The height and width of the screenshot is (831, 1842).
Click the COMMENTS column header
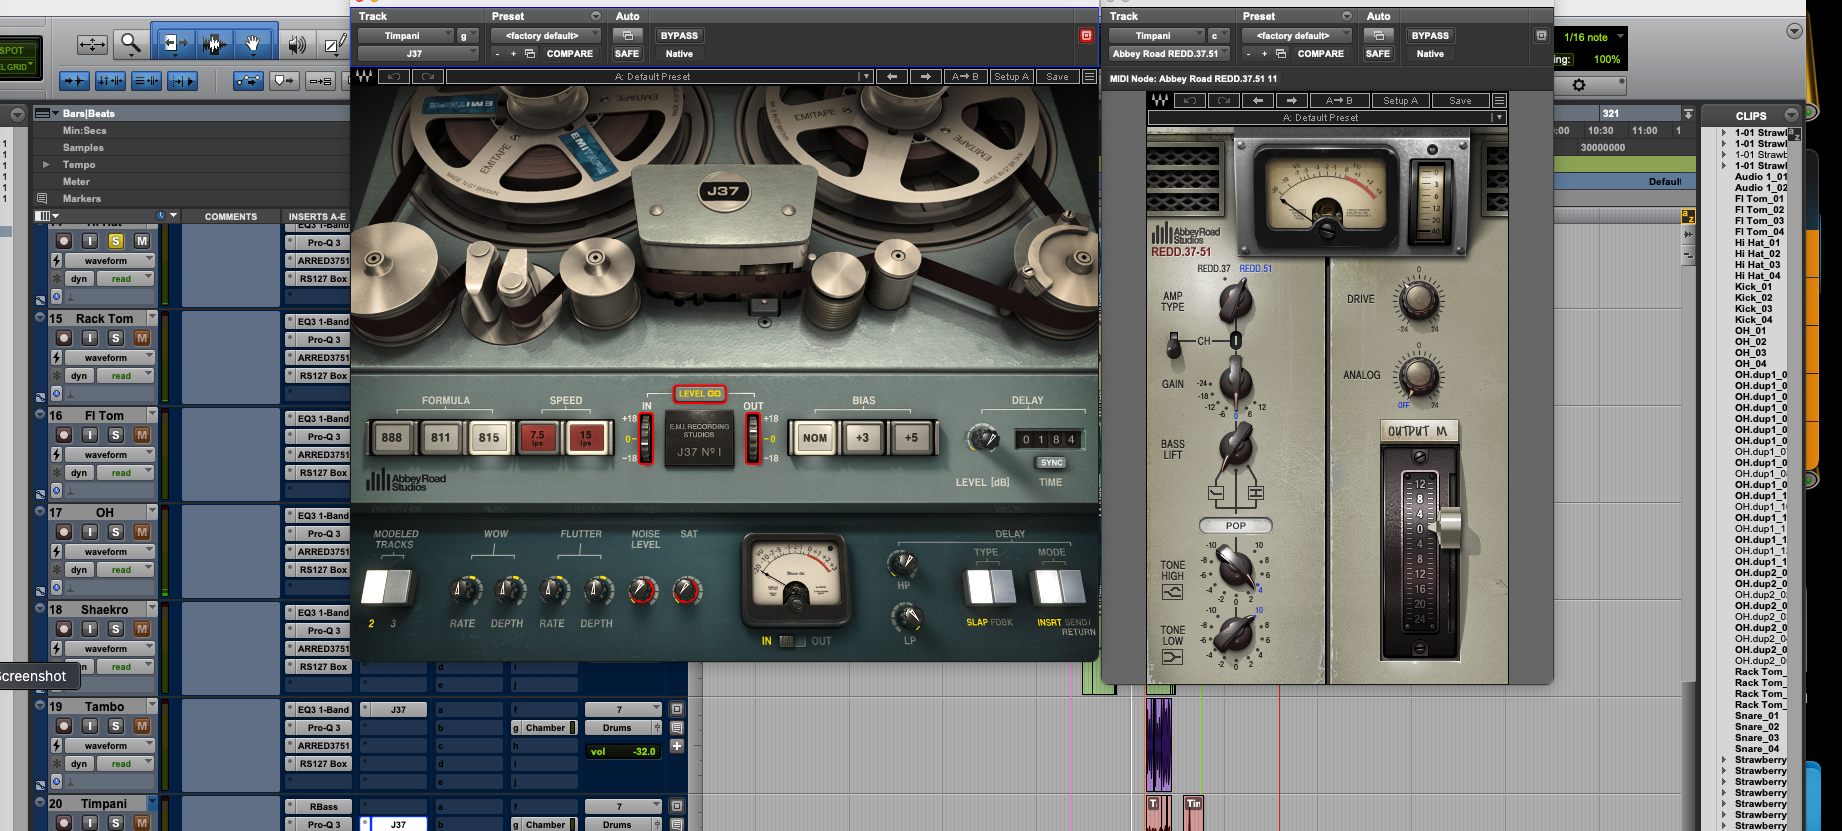pos(231,216)
